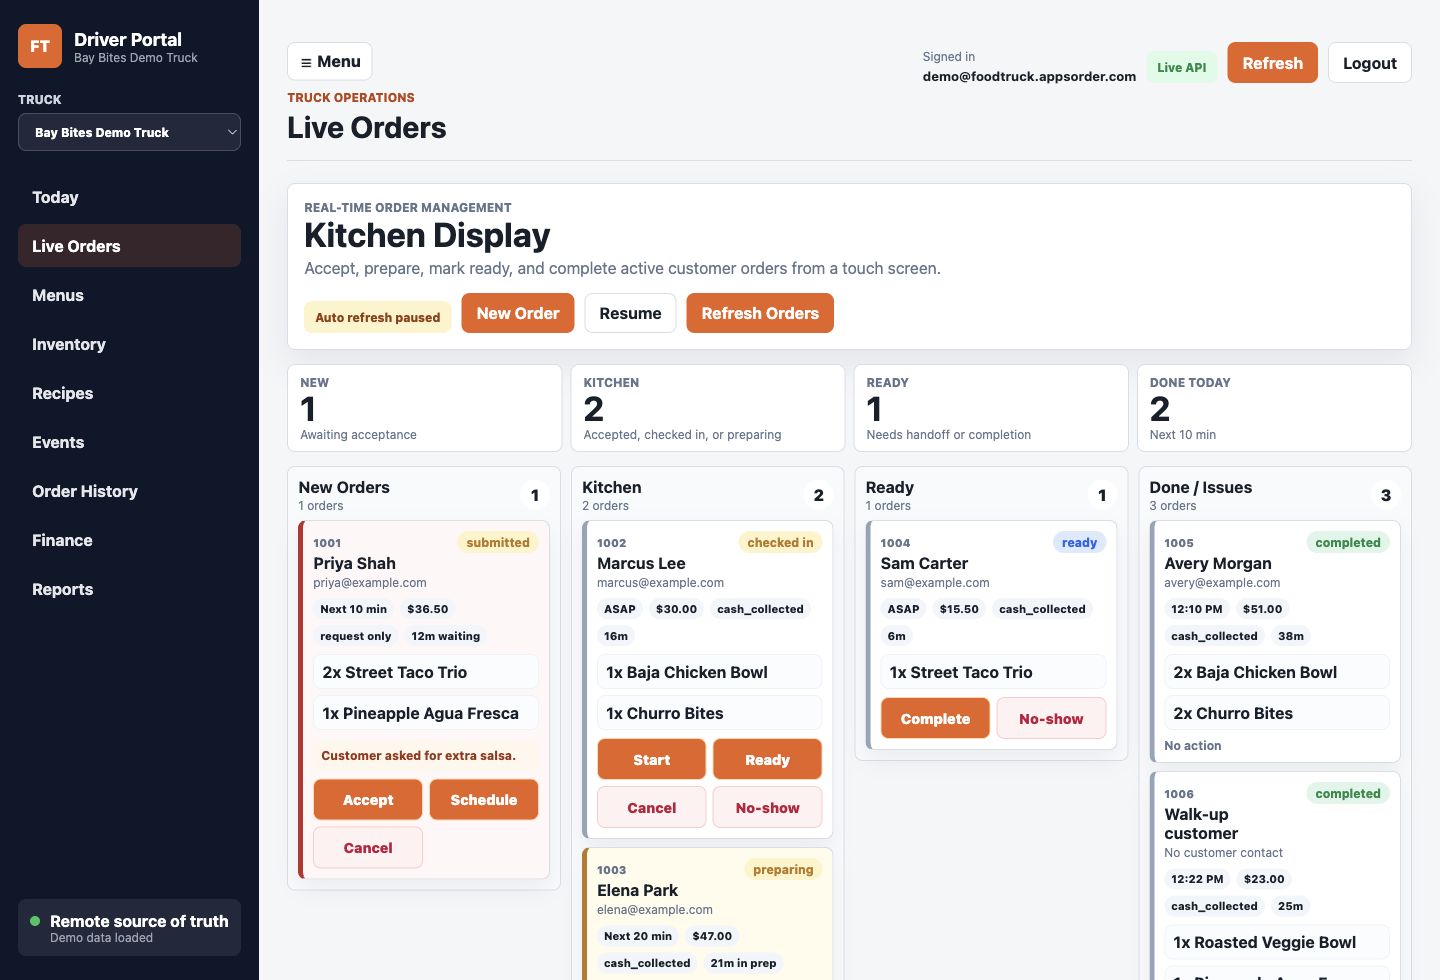
Task: Click the Elena Park order name
Action: (637, 890)
